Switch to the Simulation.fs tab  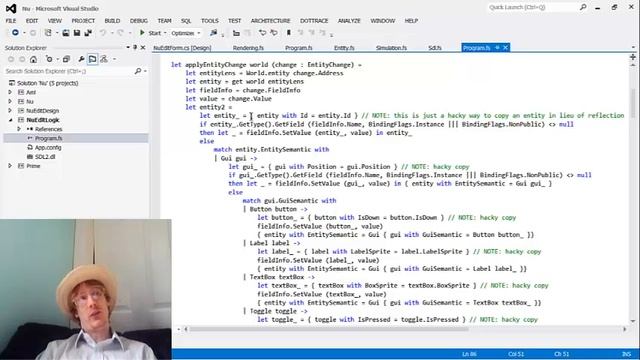tap(391, 48)
